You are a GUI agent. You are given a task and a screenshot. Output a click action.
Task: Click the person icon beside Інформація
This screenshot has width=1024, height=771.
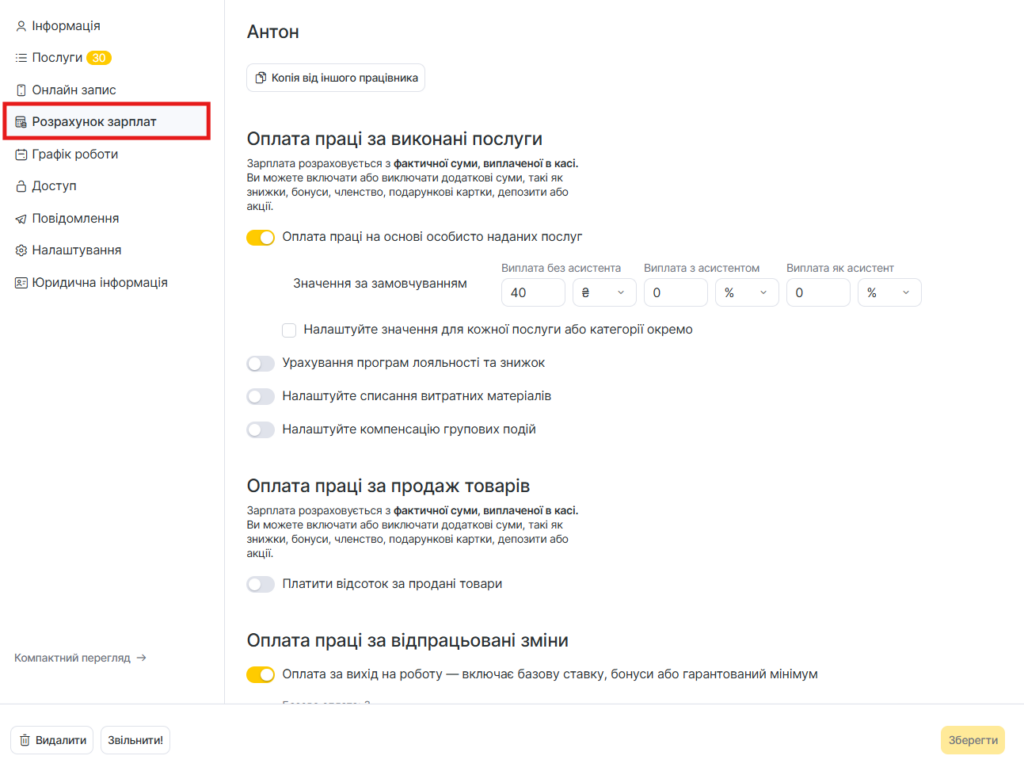point(21,26)
